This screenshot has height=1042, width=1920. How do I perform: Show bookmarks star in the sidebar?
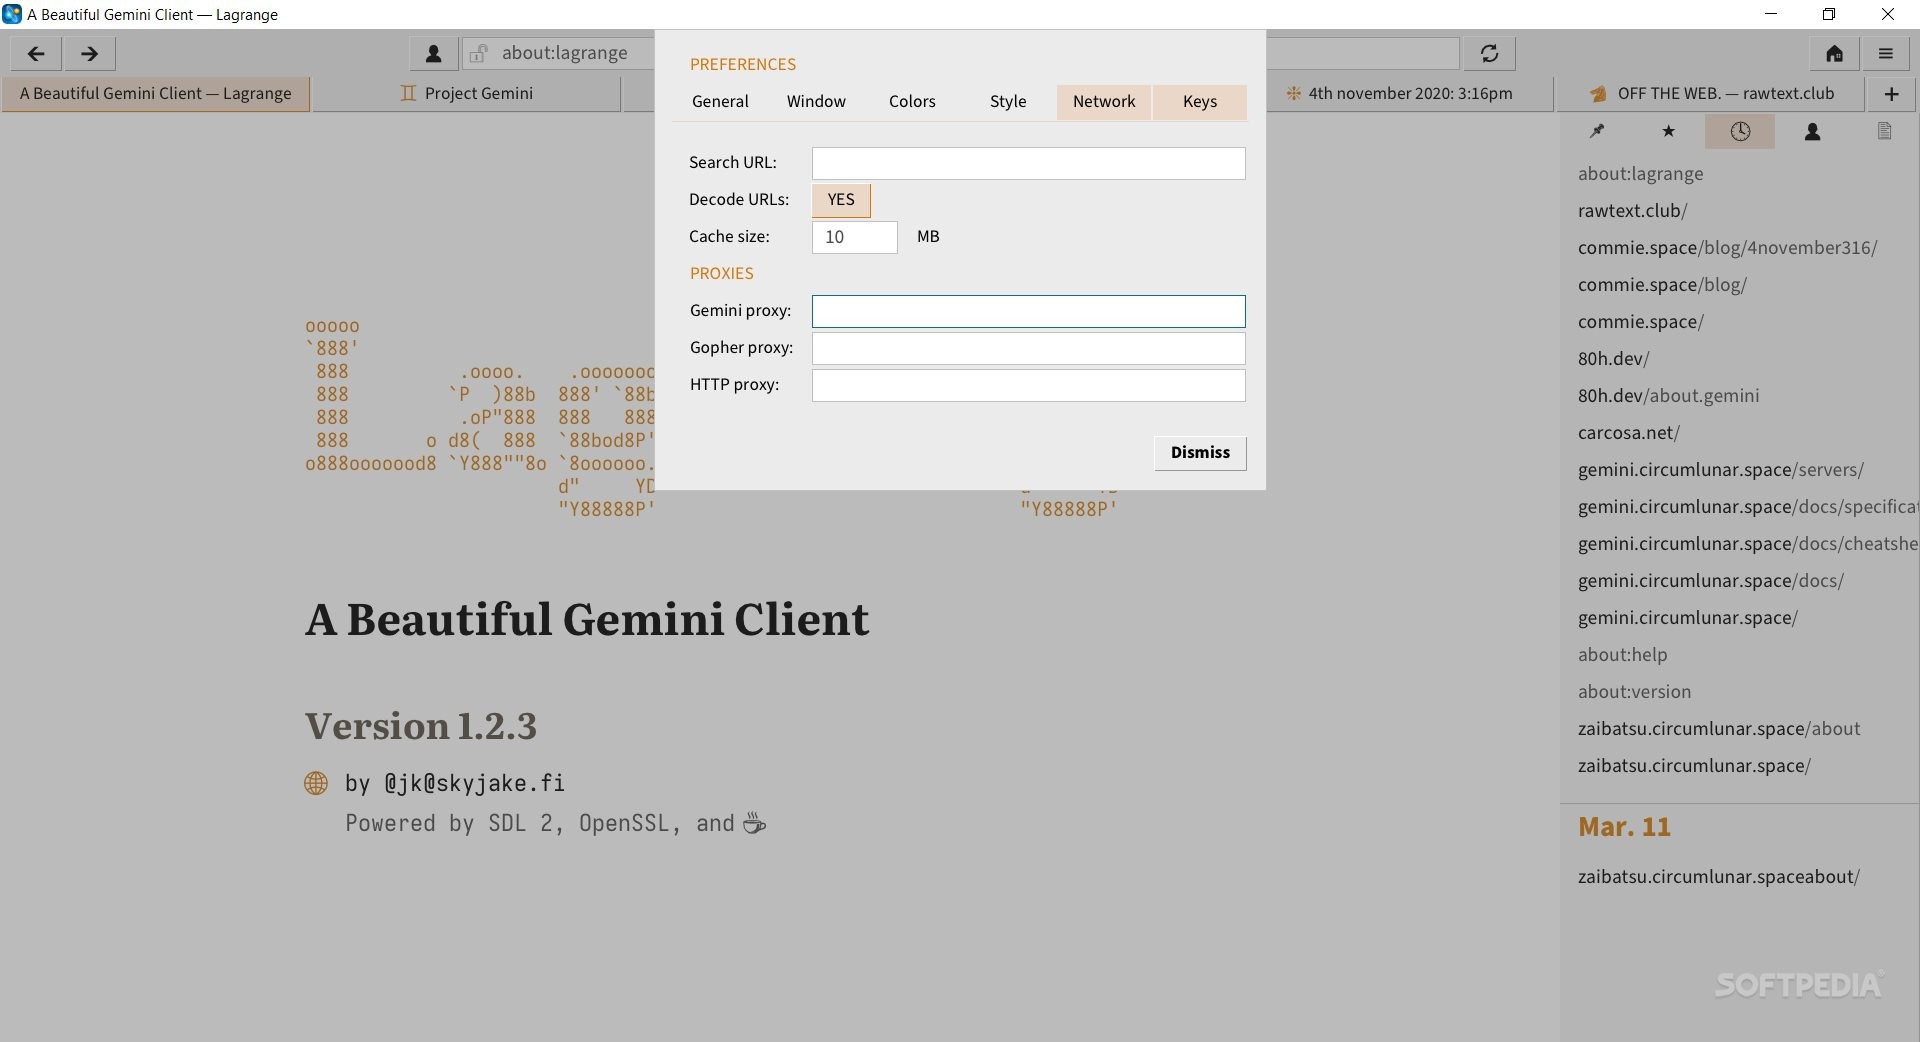point(1668,131)
